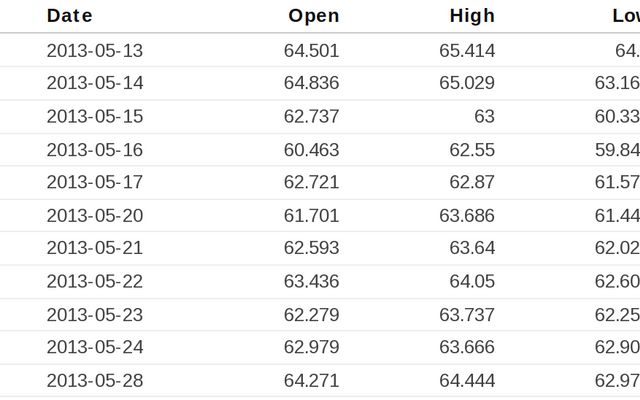Click the Open value 64.501

pos(311,50)
